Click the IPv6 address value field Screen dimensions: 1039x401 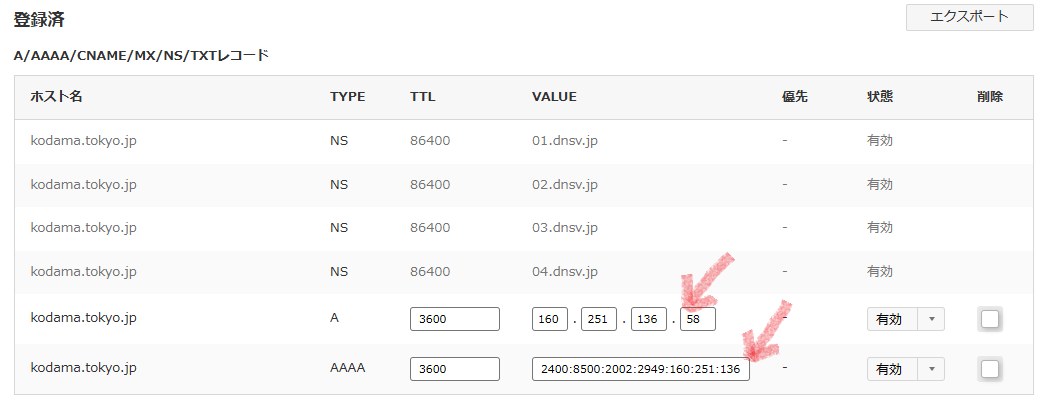click(x=641, y=369)
